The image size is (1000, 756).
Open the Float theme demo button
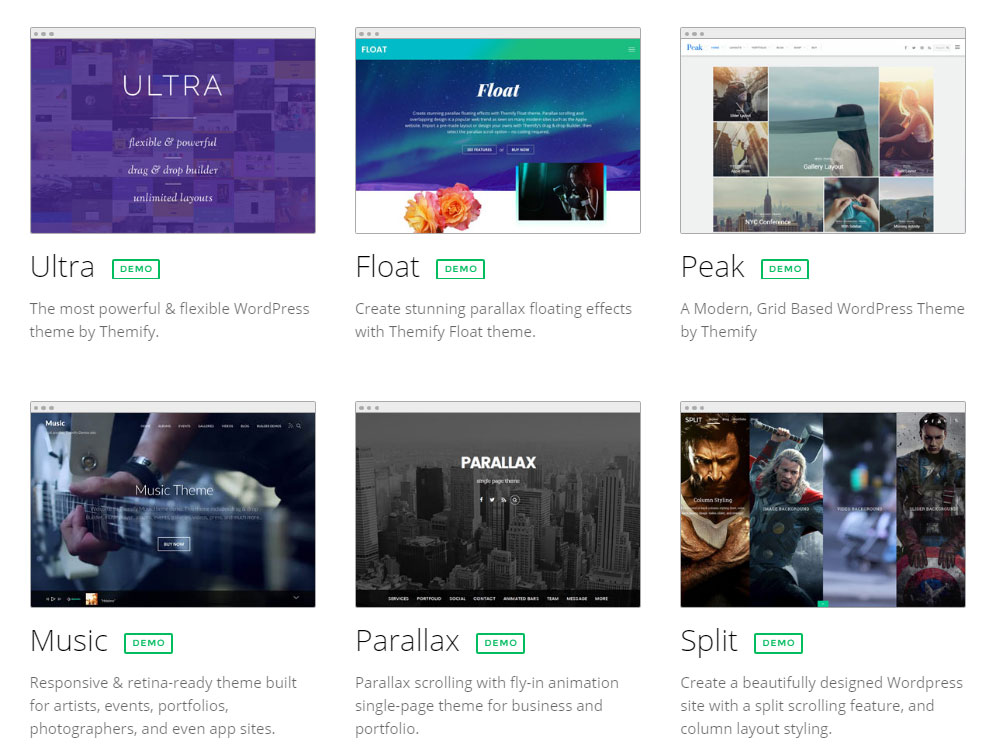click(460, 269)
